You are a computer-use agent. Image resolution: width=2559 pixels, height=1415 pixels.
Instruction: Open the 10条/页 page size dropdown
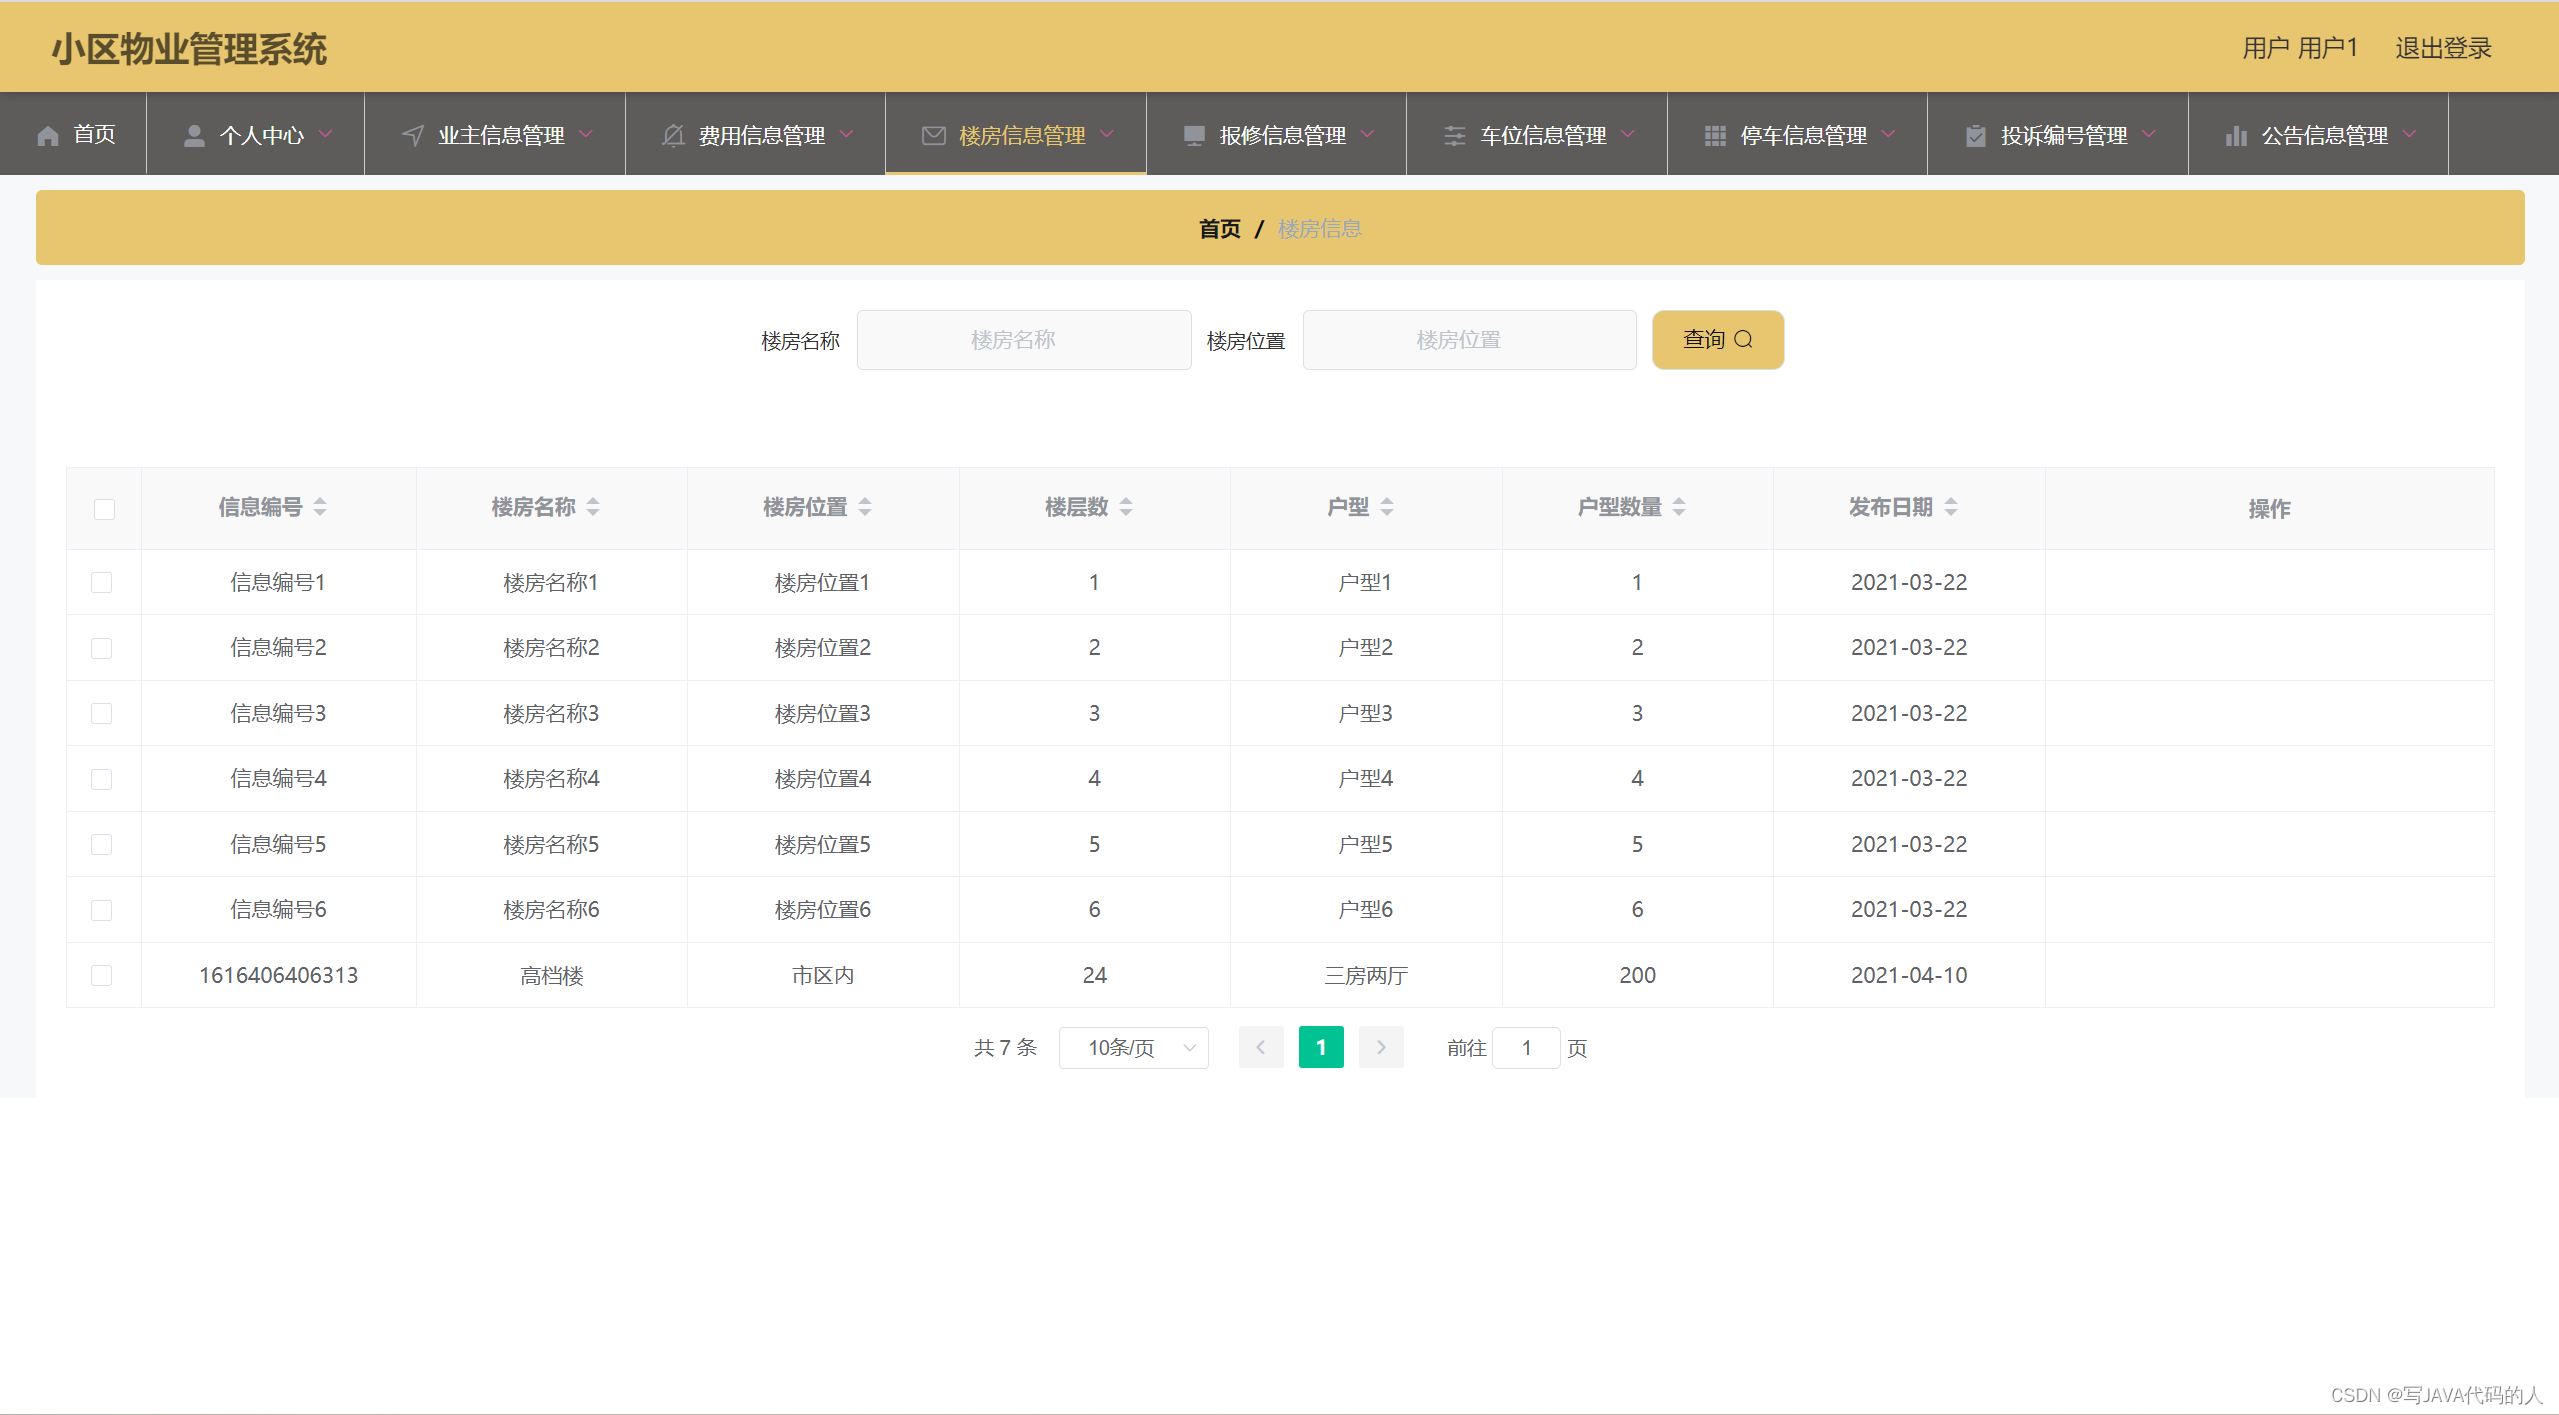tap(1133, 1048)
